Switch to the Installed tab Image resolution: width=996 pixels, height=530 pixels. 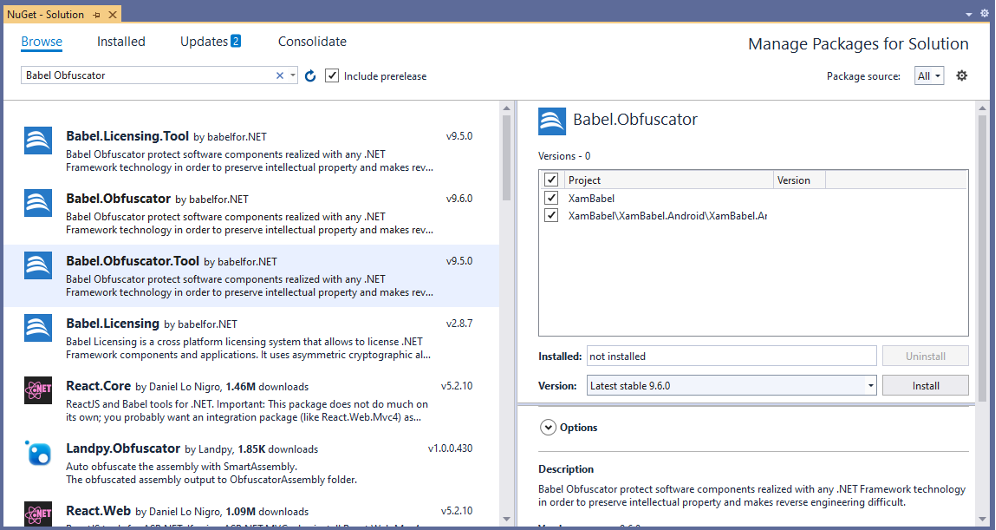point(121,41)
